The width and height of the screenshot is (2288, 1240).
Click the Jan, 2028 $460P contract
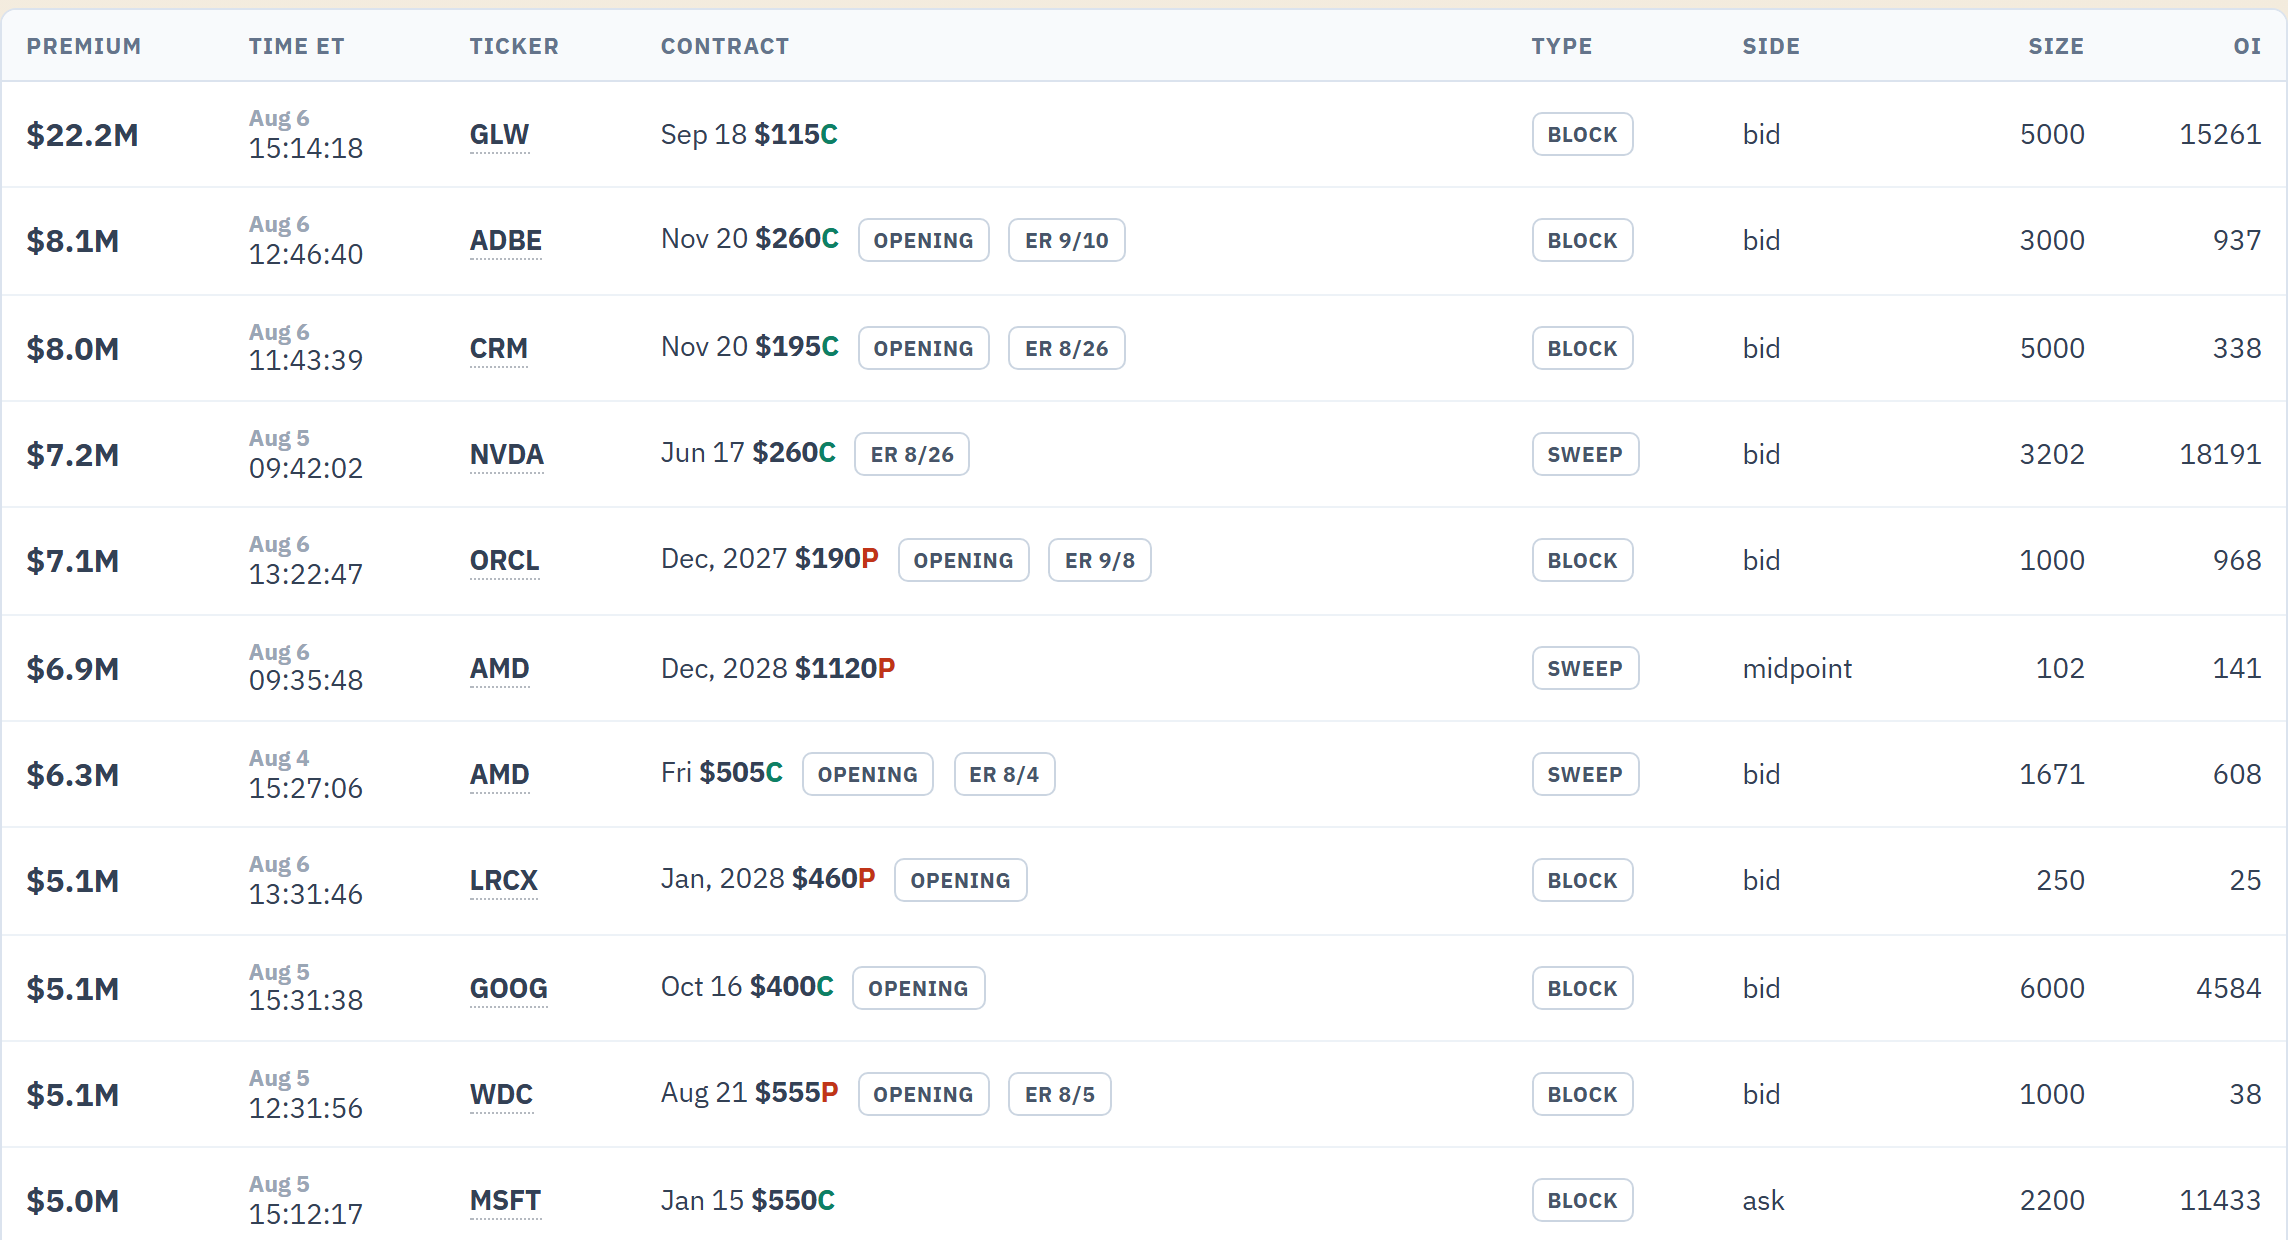coord(768,879)
